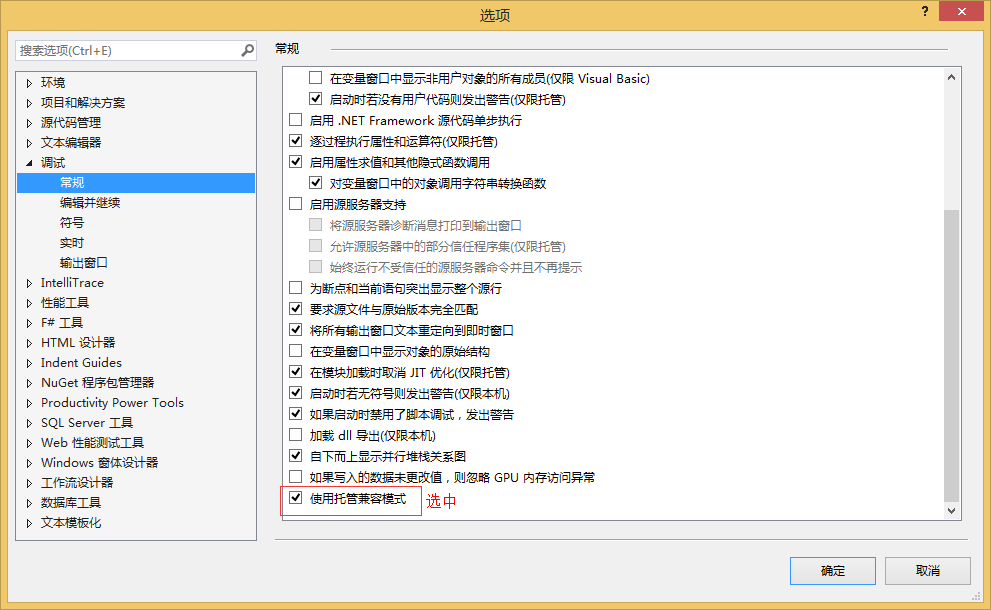The width and height of the screenshot is (991, 610).
Task: Confirm with the 确定 button
Action: pyautogui.click(x=832, y=571)
